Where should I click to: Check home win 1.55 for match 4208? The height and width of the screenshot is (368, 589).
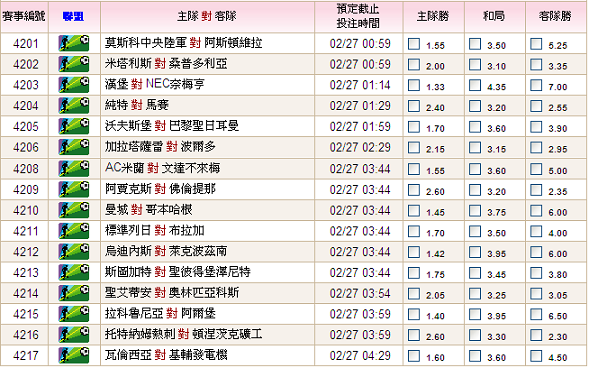point(414,169)
